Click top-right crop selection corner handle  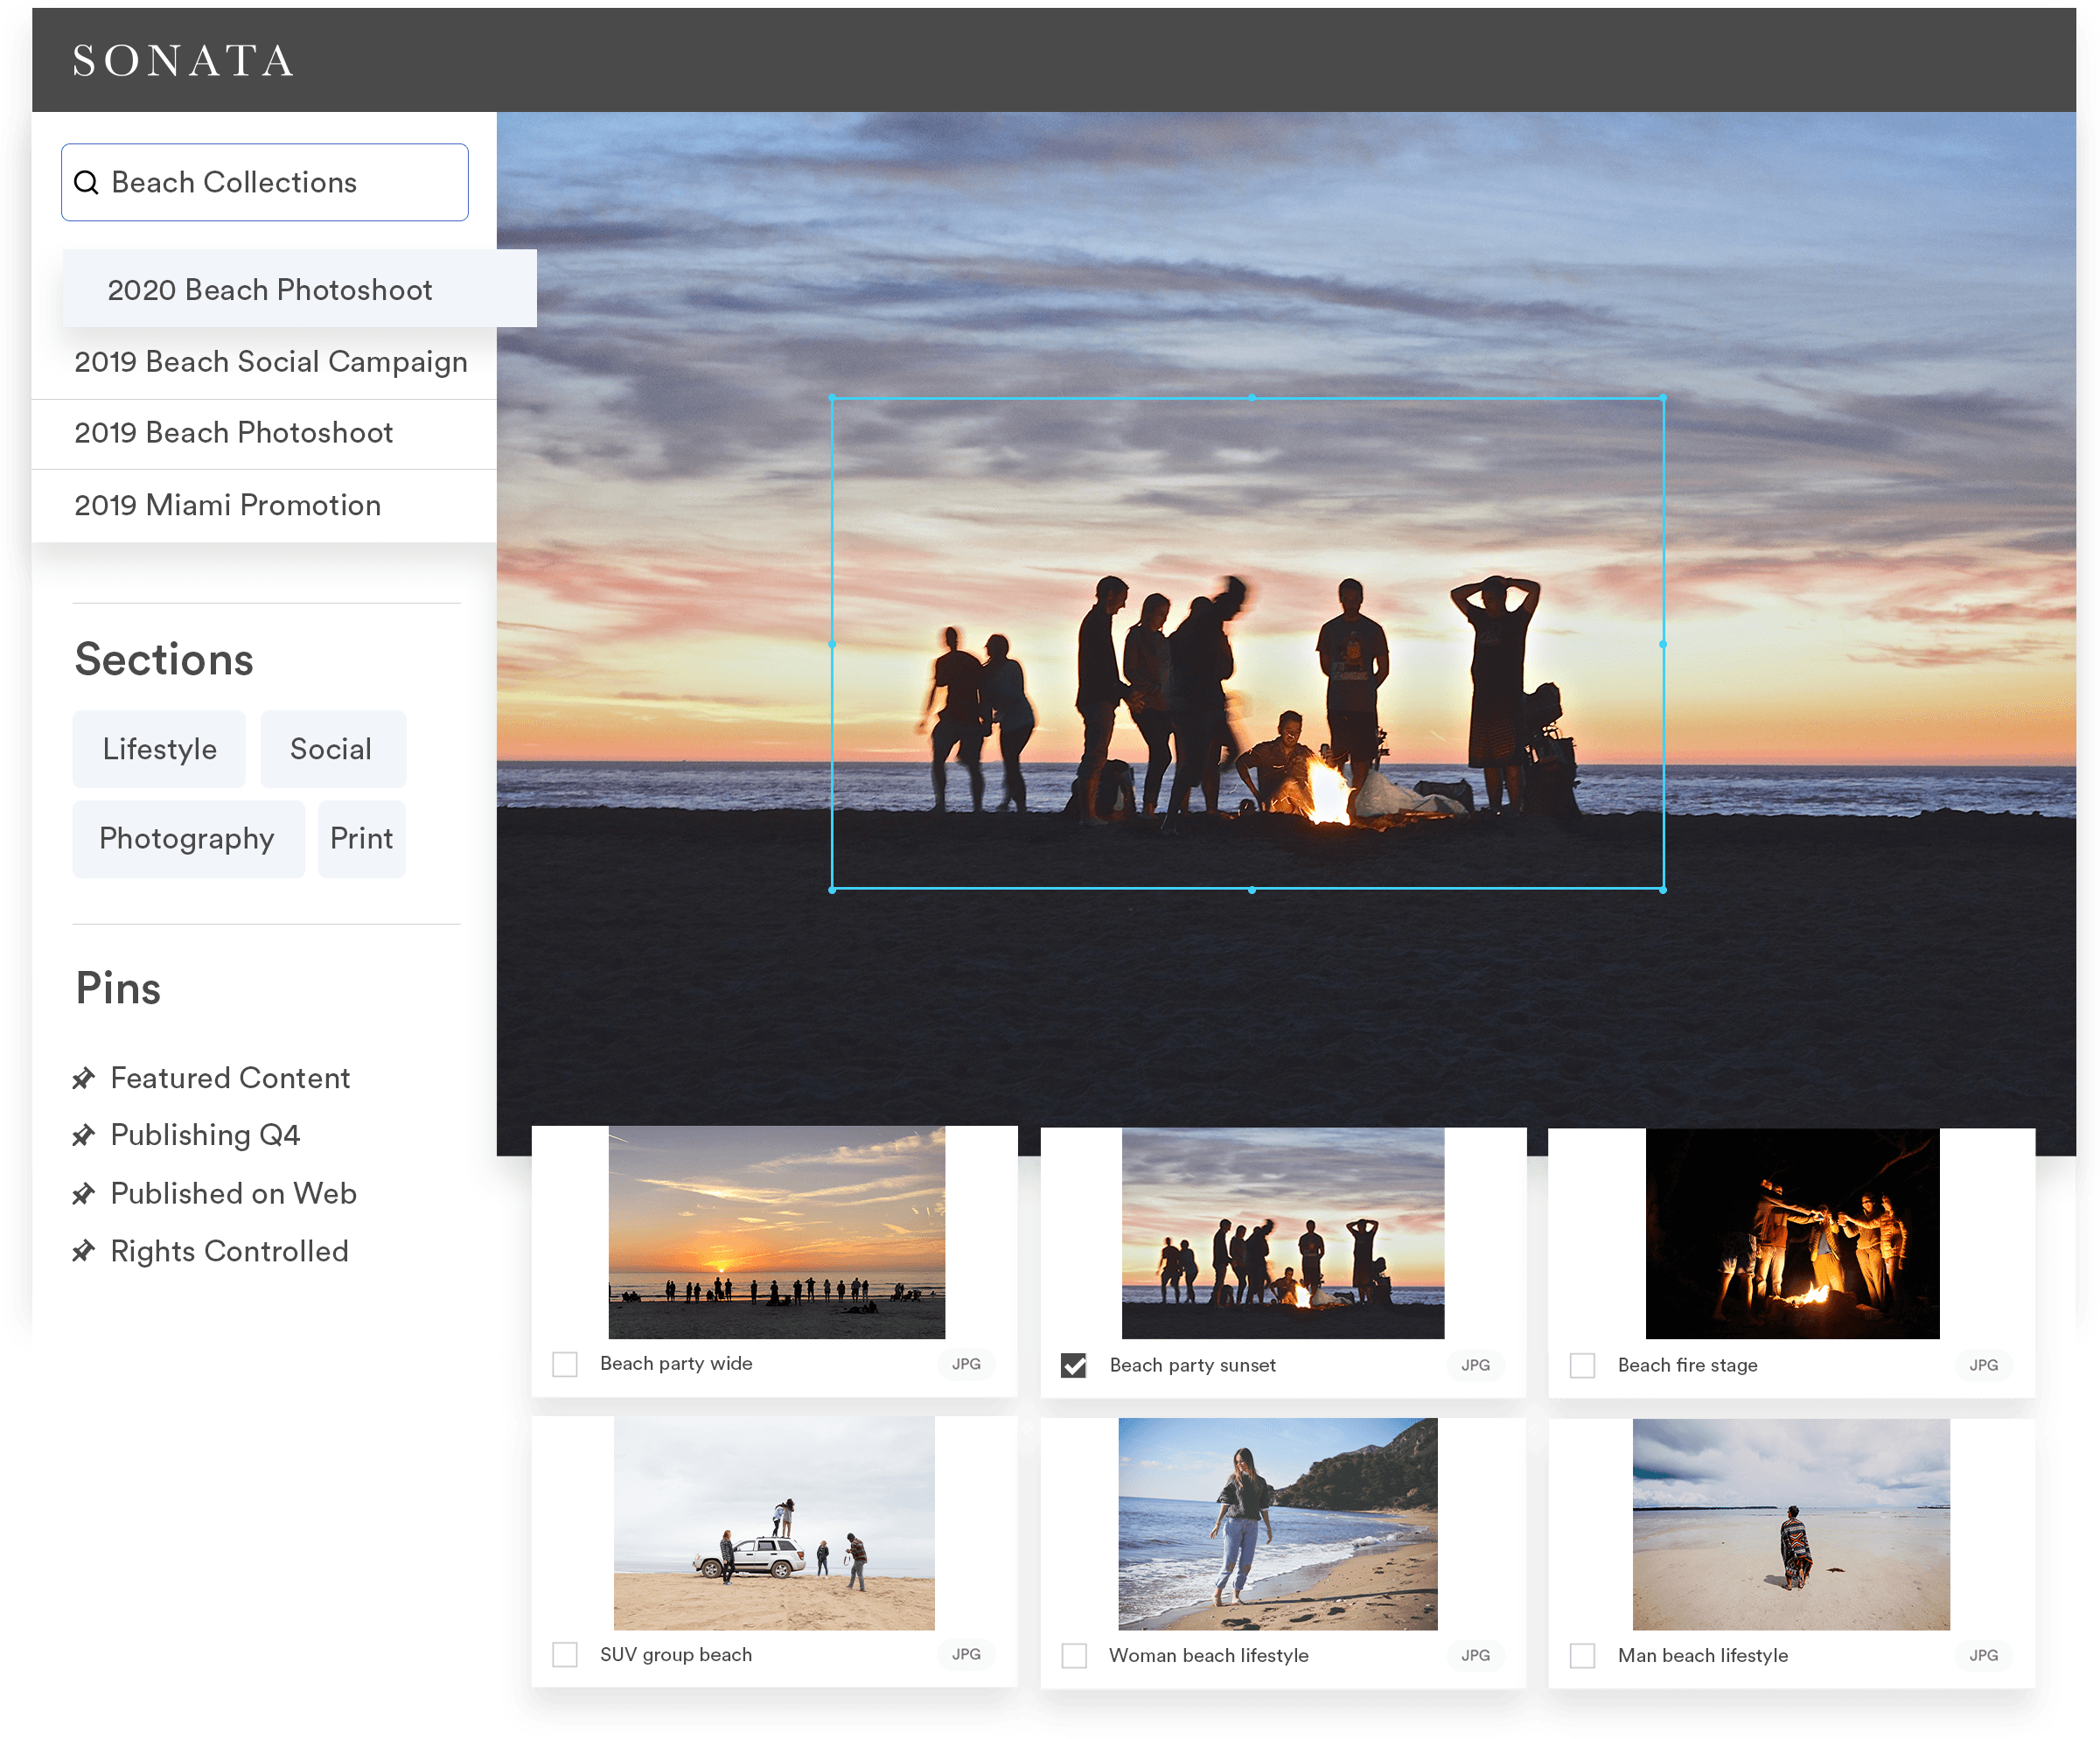(1662, 398)
